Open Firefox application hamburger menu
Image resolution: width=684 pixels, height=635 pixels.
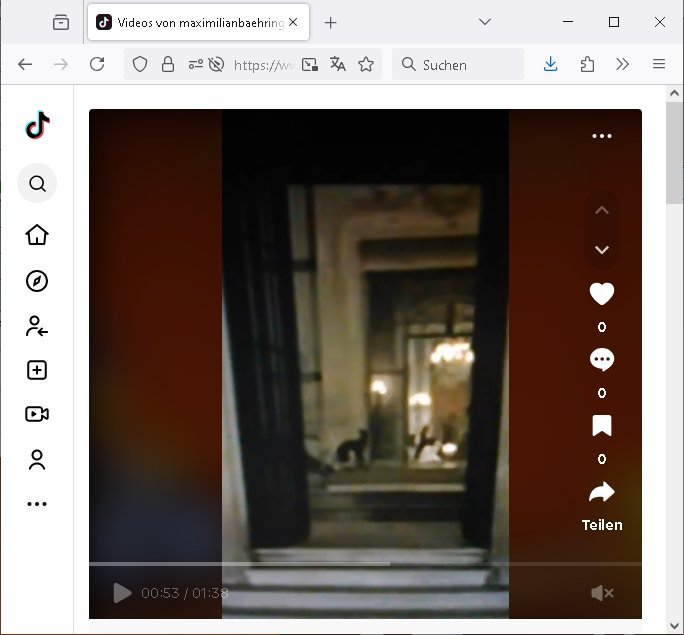[x=659, y=65]
